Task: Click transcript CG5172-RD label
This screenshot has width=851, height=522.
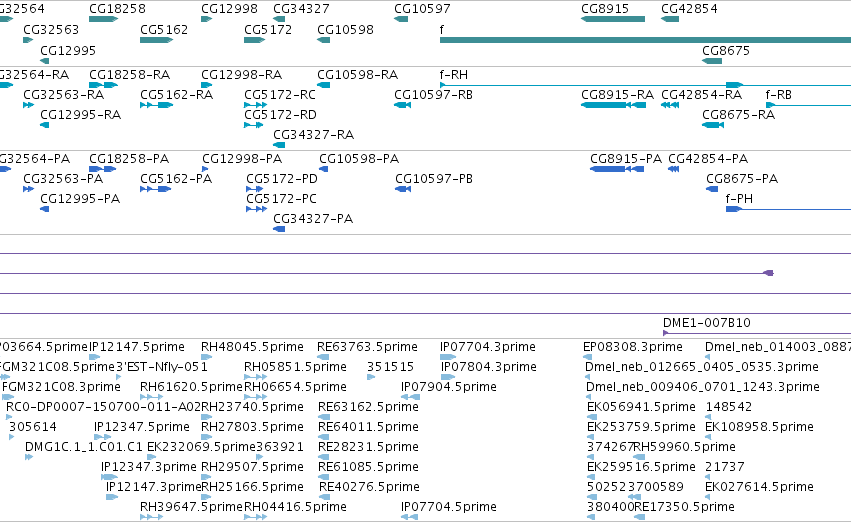Action: point(281,114)
